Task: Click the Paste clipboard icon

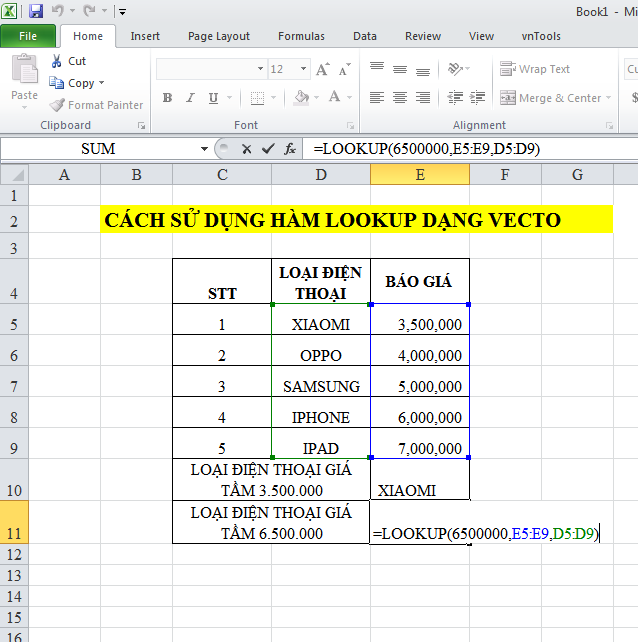Action: pos(25,69)
